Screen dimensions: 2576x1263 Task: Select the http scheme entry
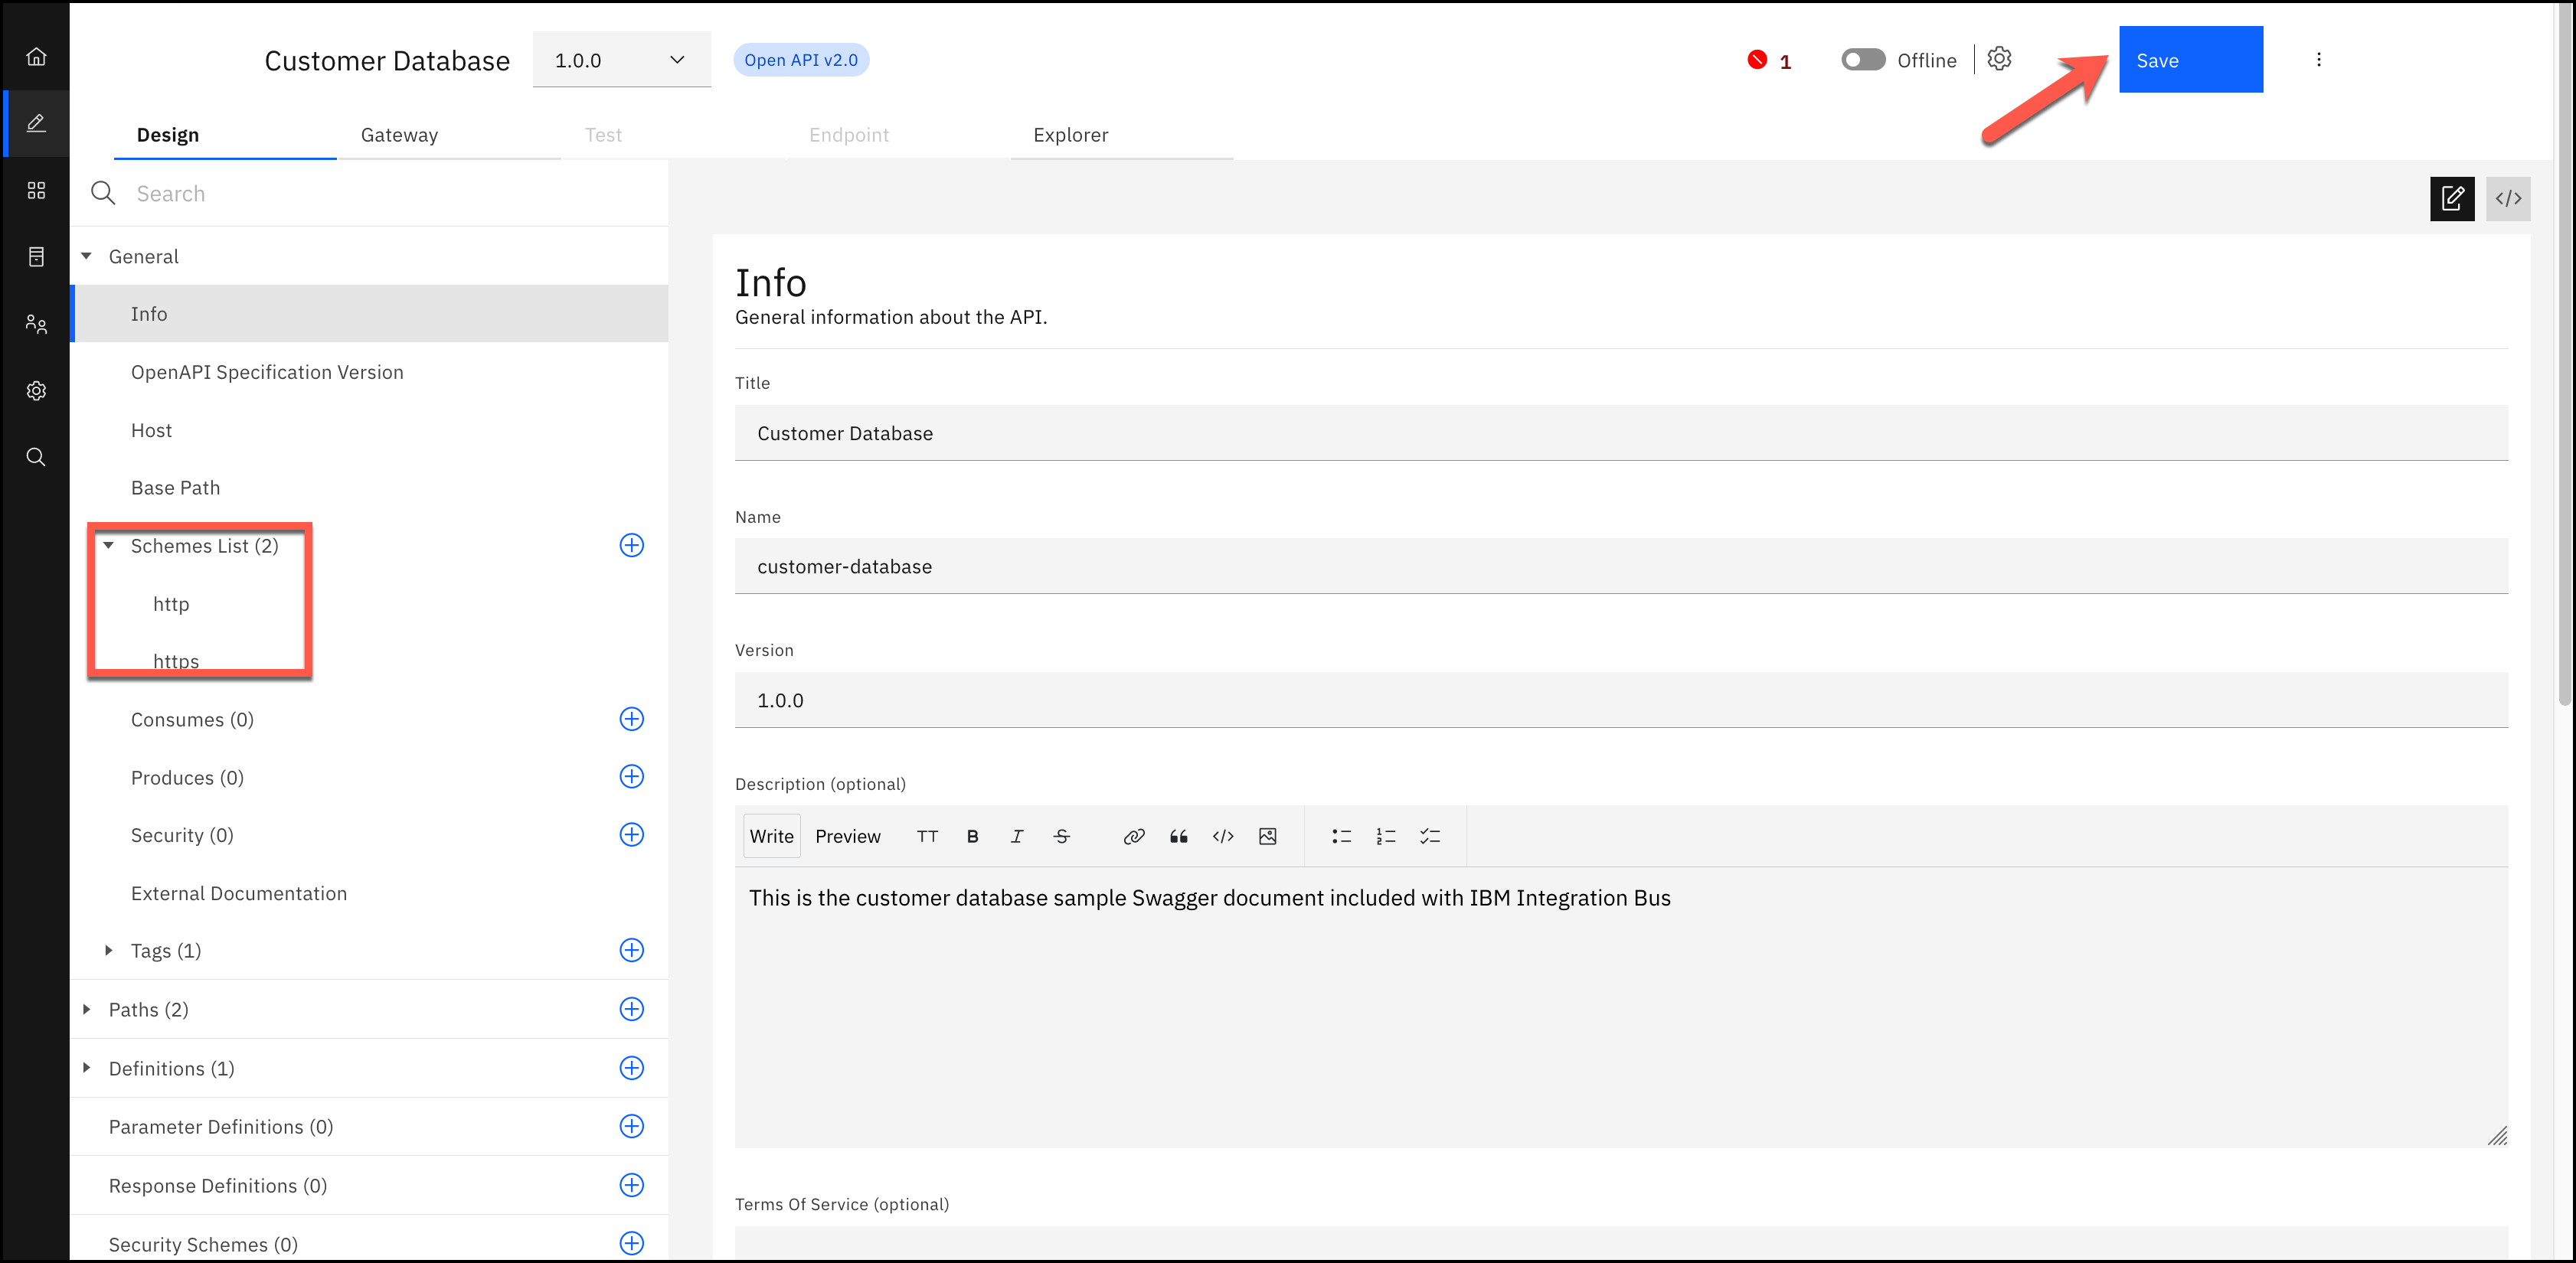[171, 604]
